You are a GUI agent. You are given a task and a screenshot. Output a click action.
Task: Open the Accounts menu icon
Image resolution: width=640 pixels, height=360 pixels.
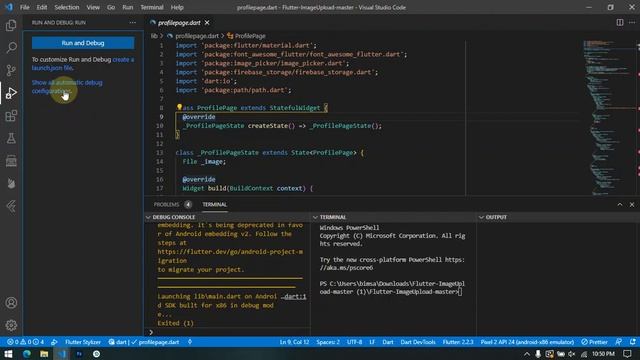[x=11, y=303]
